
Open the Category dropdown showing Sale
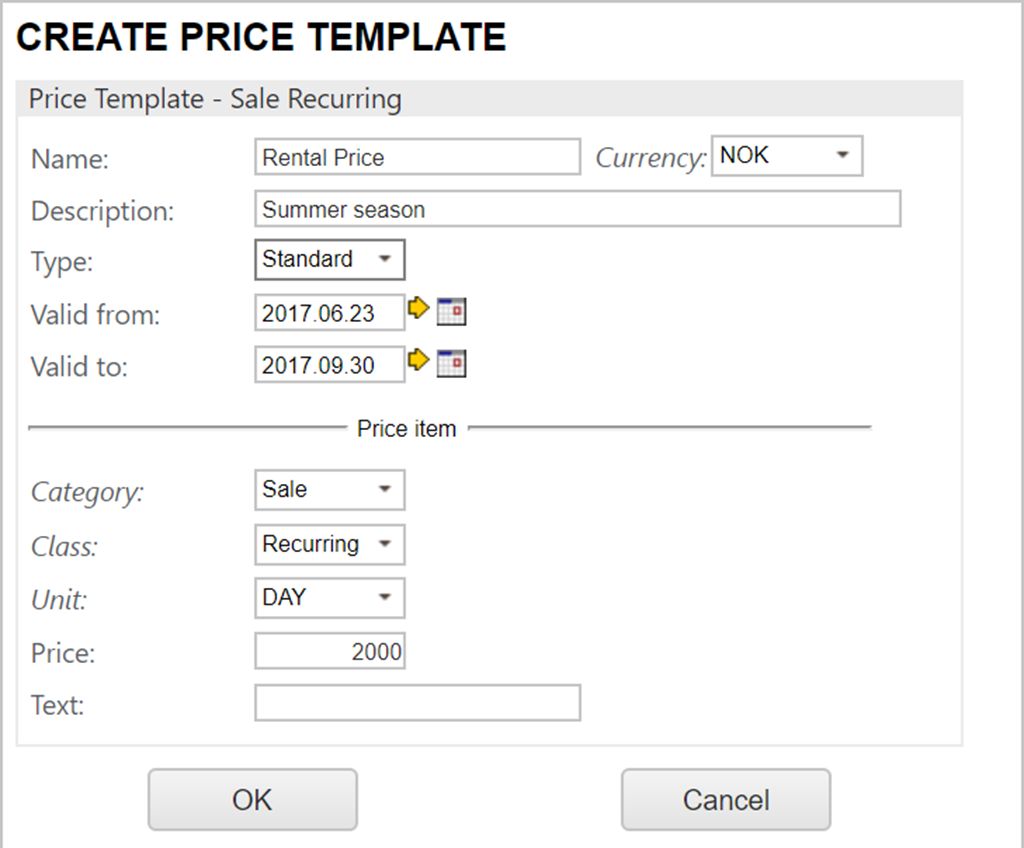329,490
